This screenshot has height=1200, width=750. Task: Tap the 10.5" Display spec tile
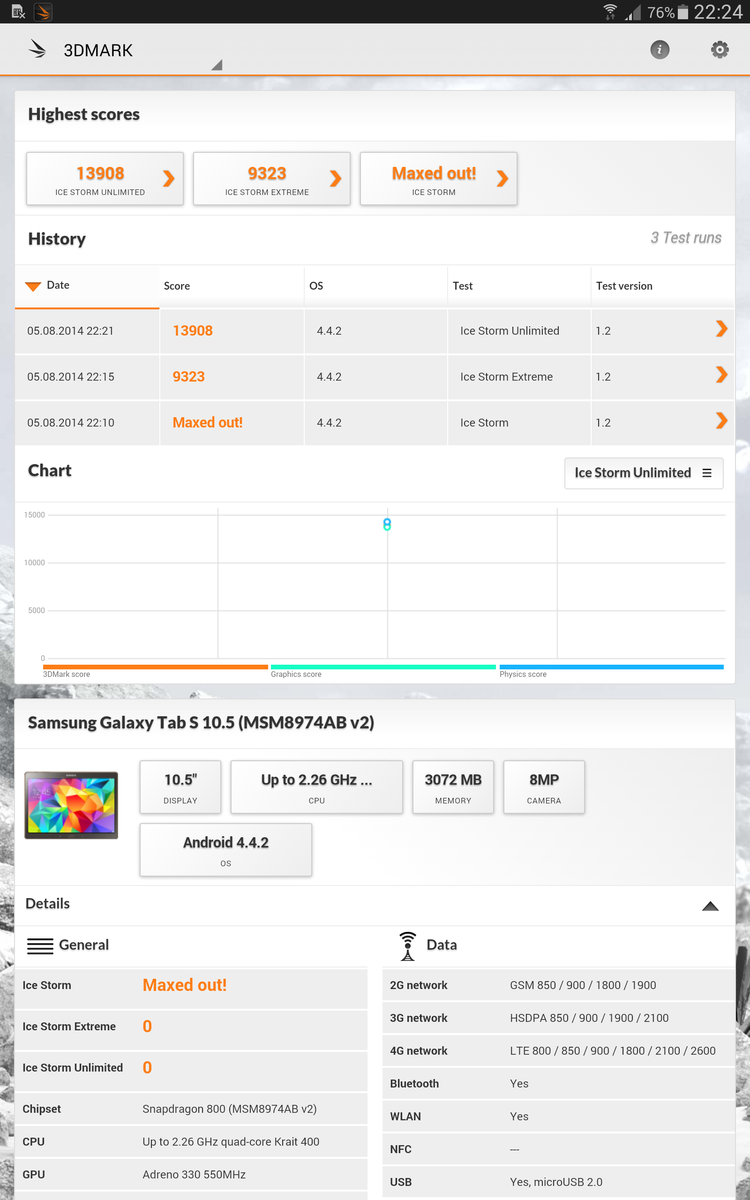point(180,787)
